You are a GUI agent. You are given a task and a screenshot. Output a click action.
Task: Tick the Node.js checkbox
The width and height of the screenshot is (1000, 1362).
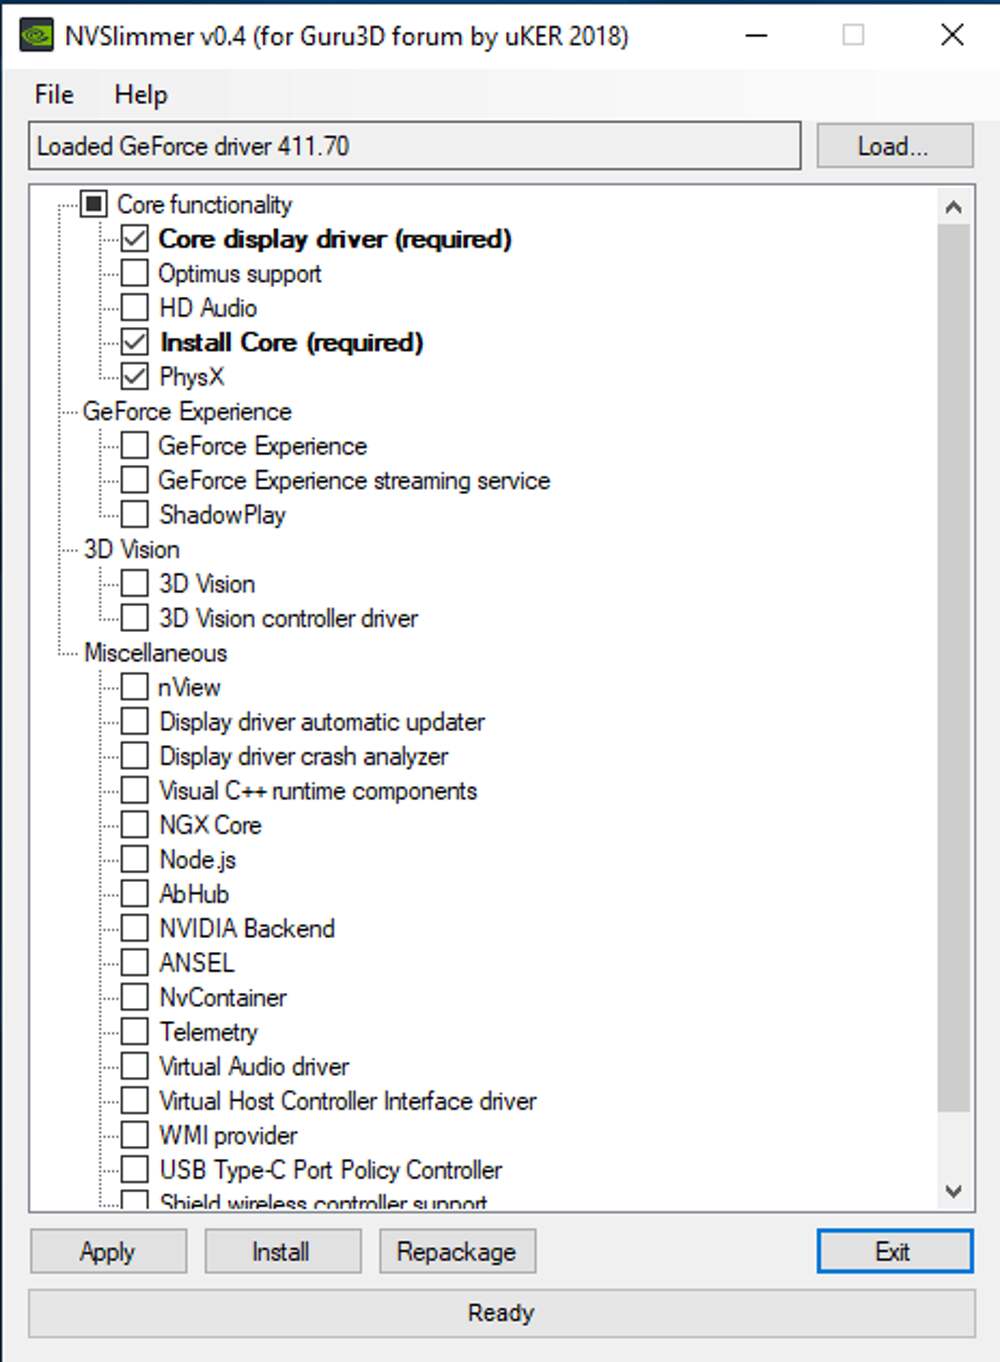[135, 860]
